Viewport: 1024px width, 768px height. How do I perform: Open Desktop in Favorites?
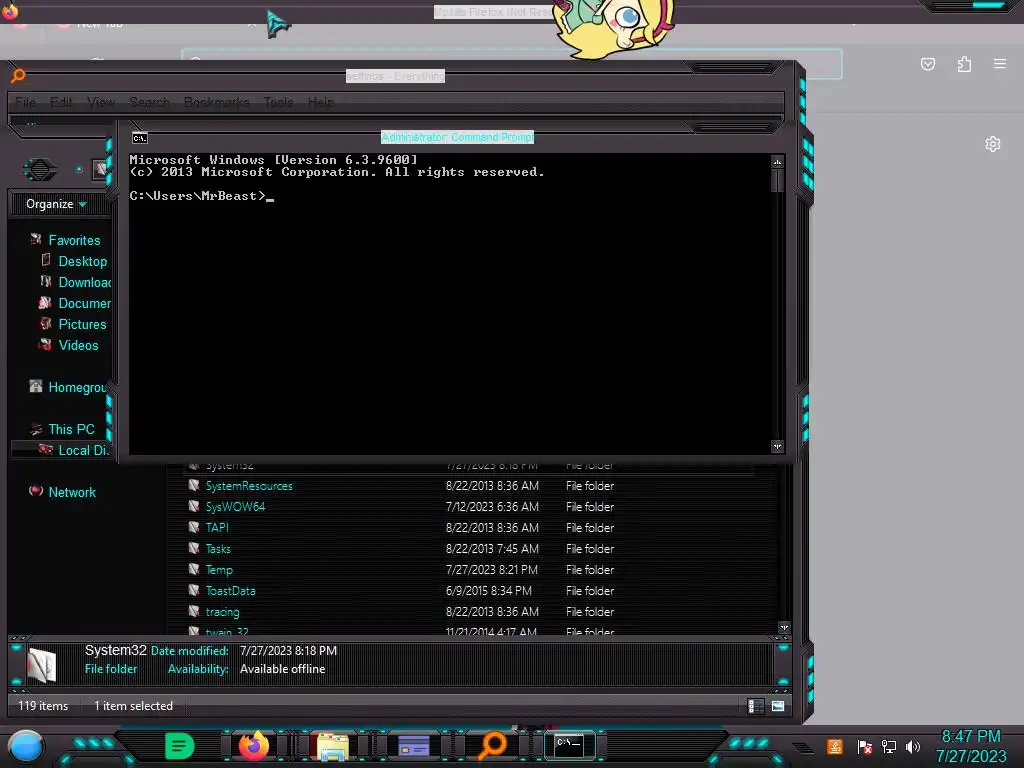pos(82,261)
